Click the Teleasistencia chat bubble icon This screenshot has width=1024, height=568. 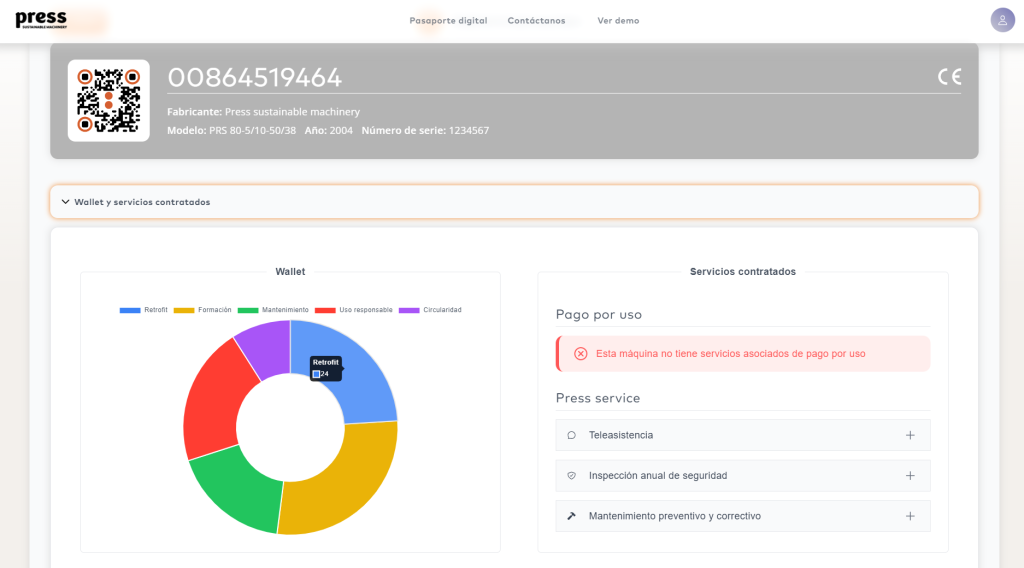571,435
